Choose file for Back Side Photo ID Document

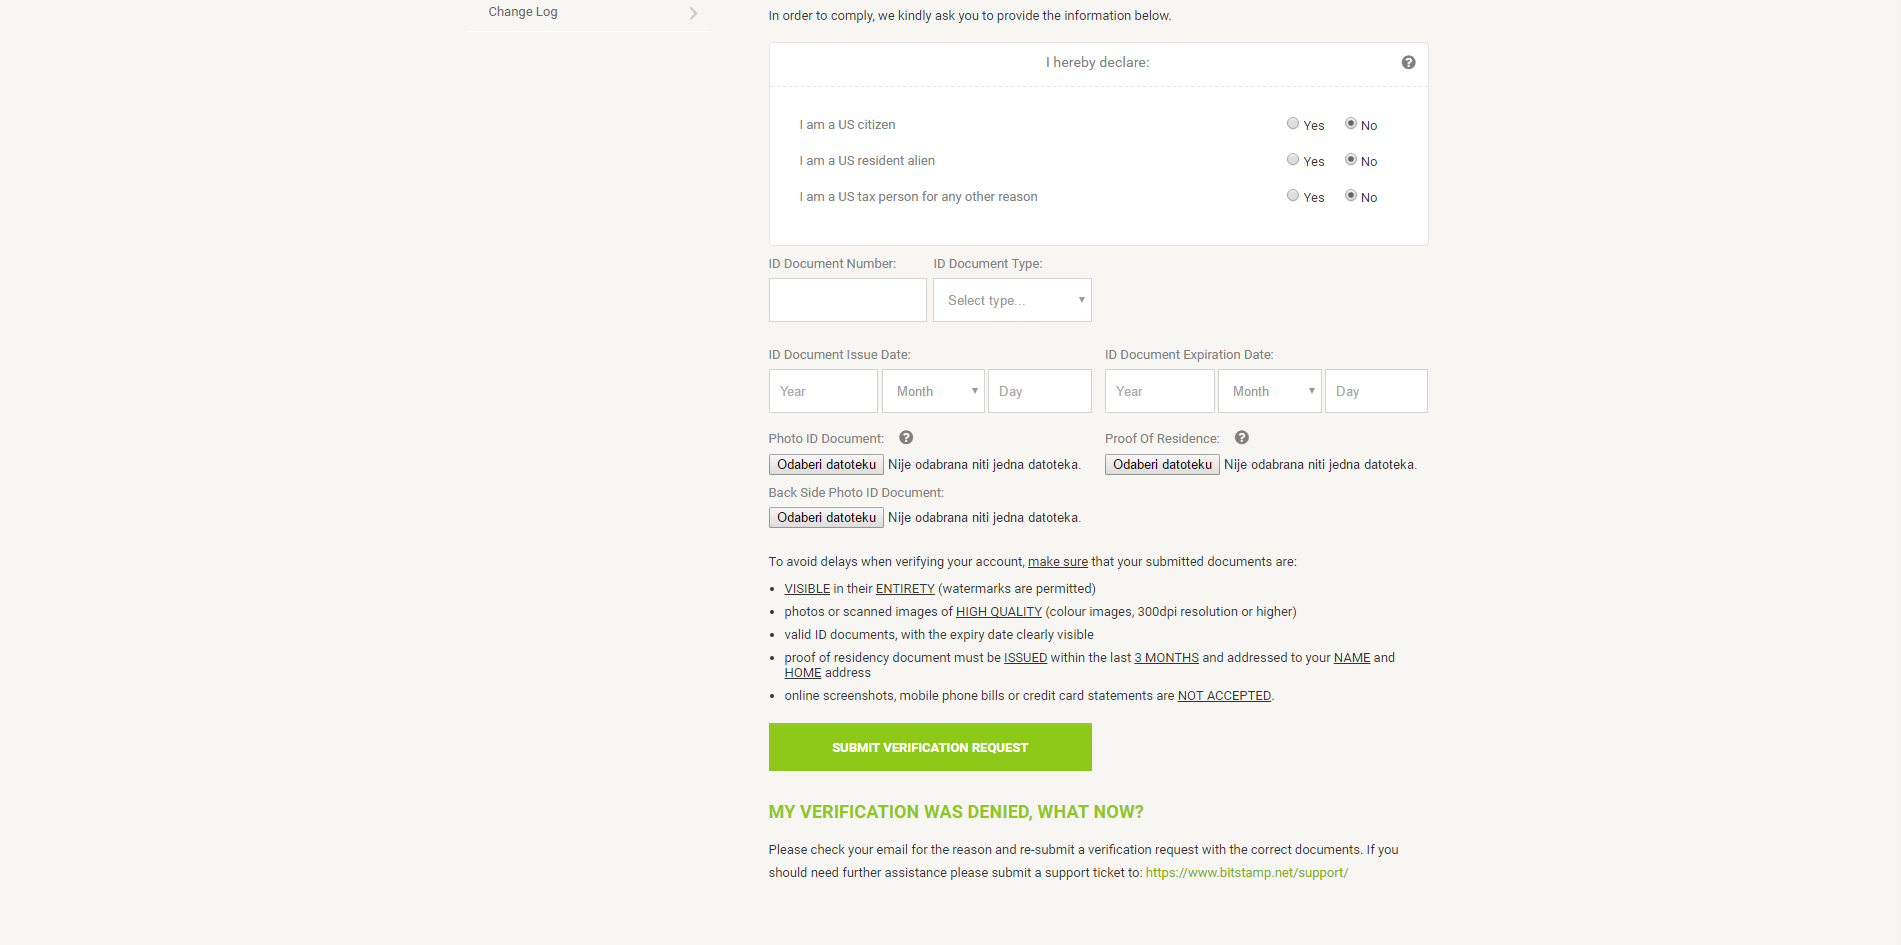826,518
